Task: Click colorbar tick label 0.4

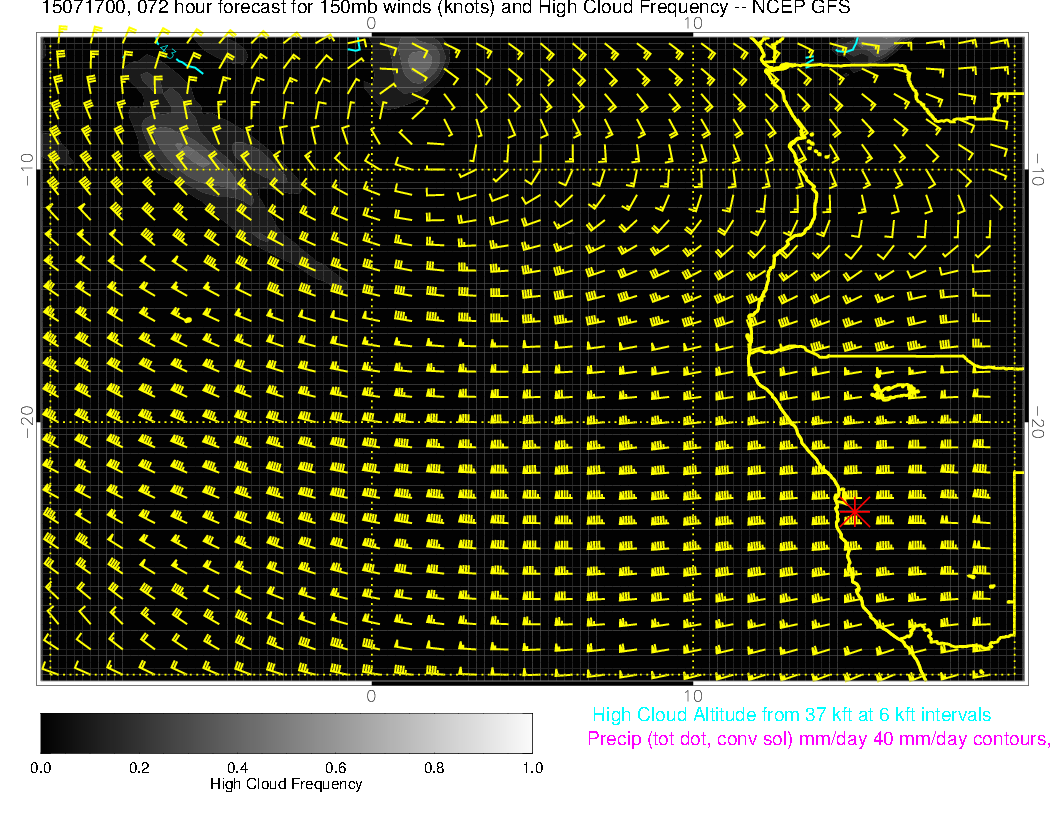Action: 237,768
